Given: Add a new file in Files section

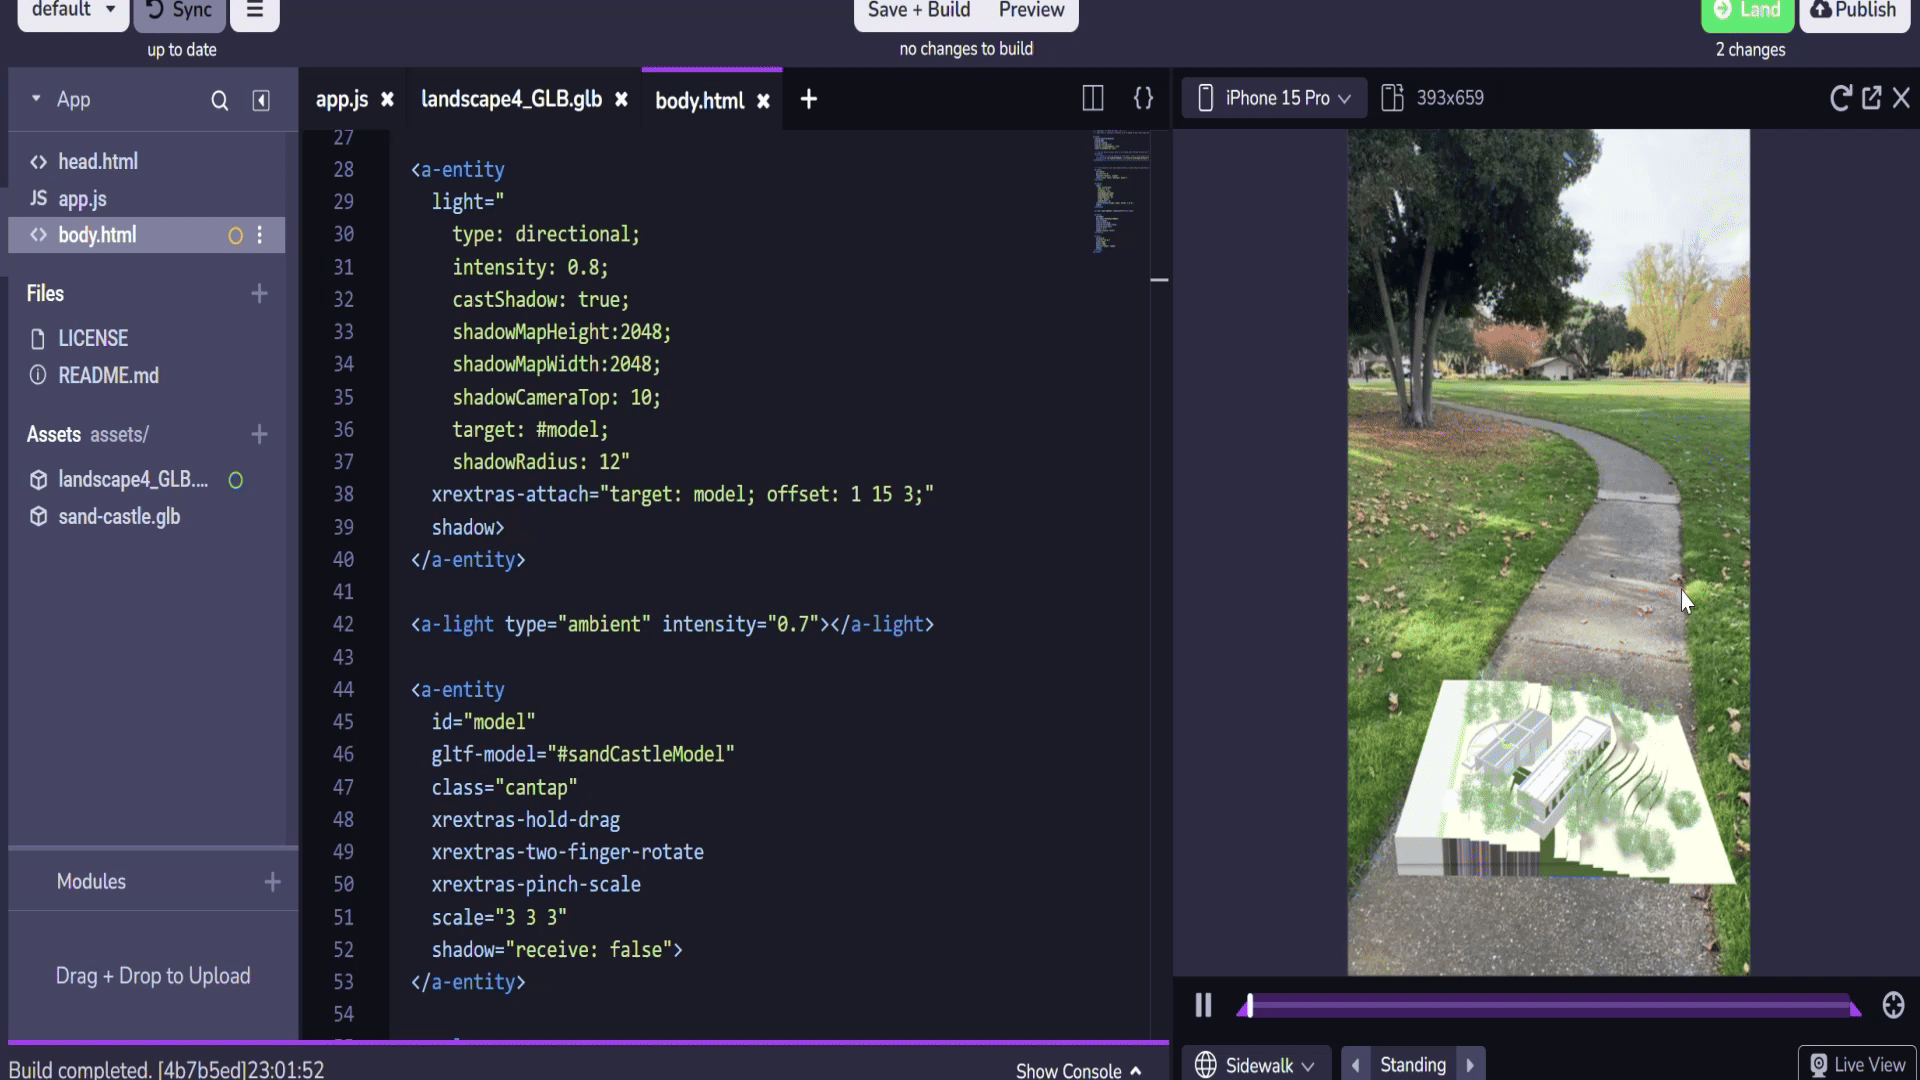Looking at the screenshot, I should point(259,294).
